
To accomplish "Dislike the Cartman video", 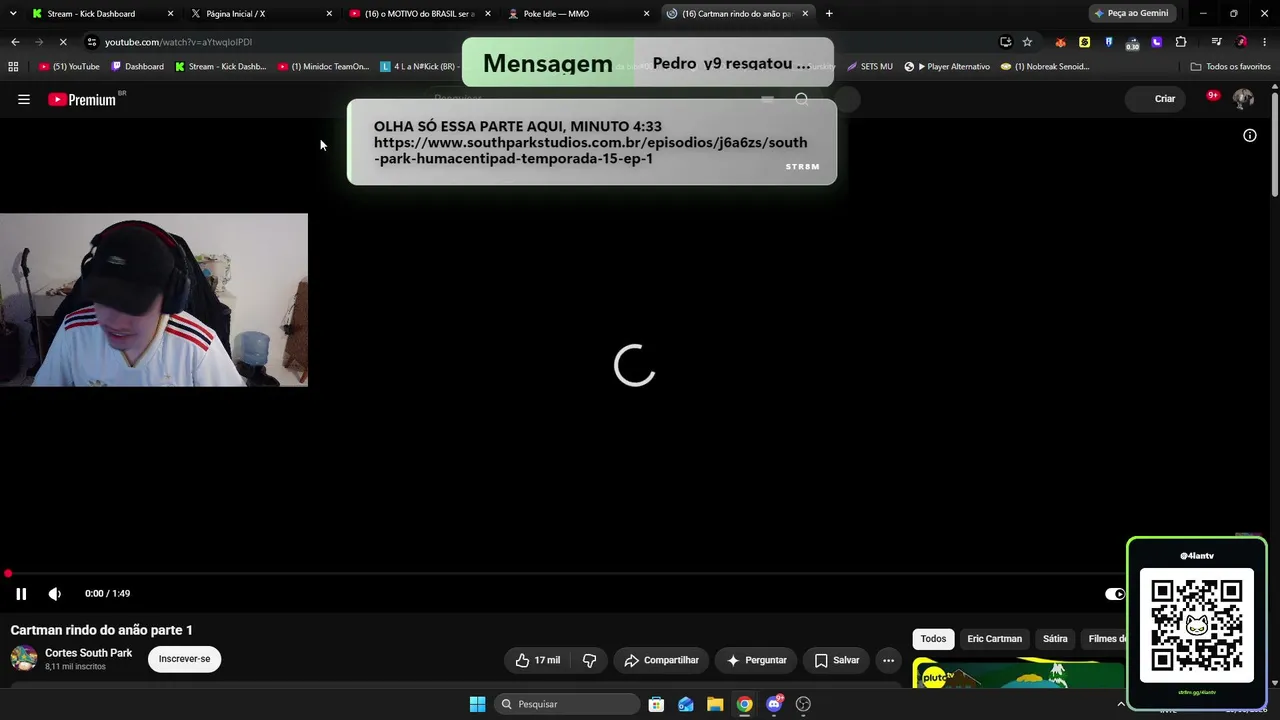I will pyautogui.click(x=590, y=660).
